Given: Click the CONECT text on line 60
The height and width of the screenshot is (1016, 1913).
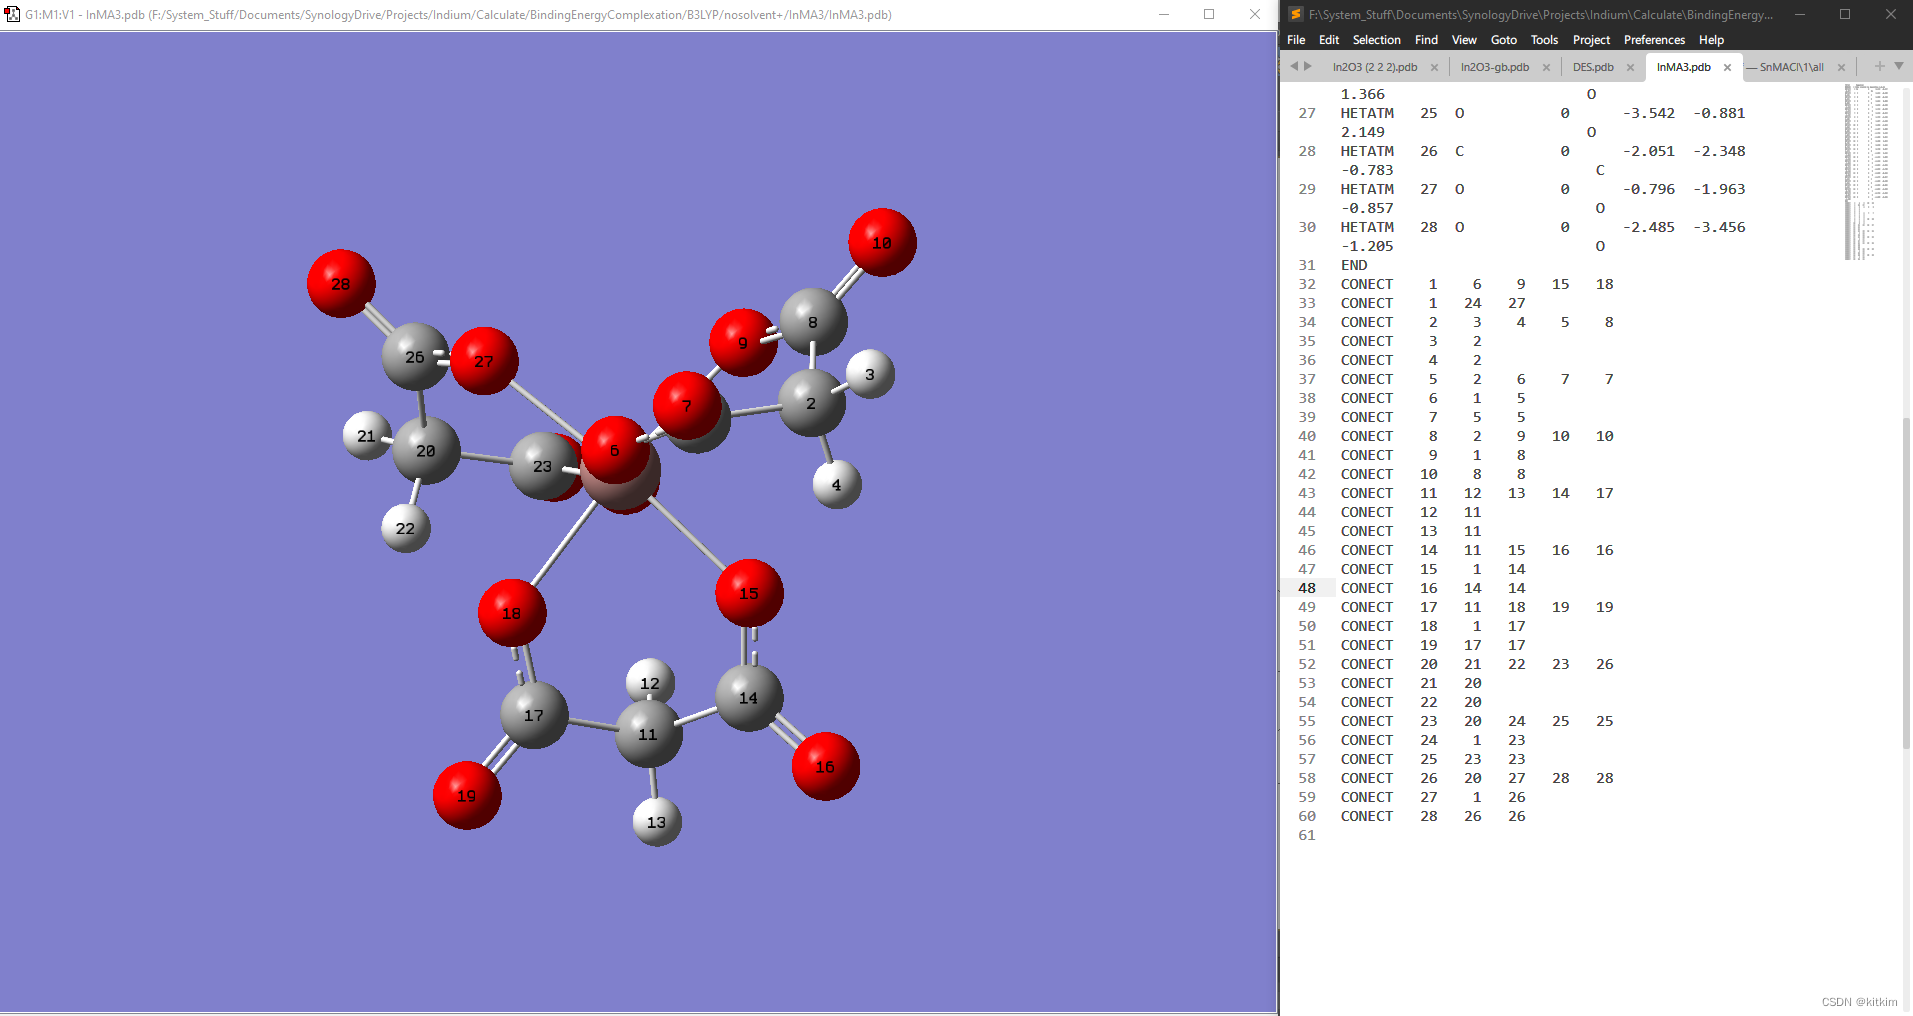Looking at the screenshot, I should tap(1366, 816).
